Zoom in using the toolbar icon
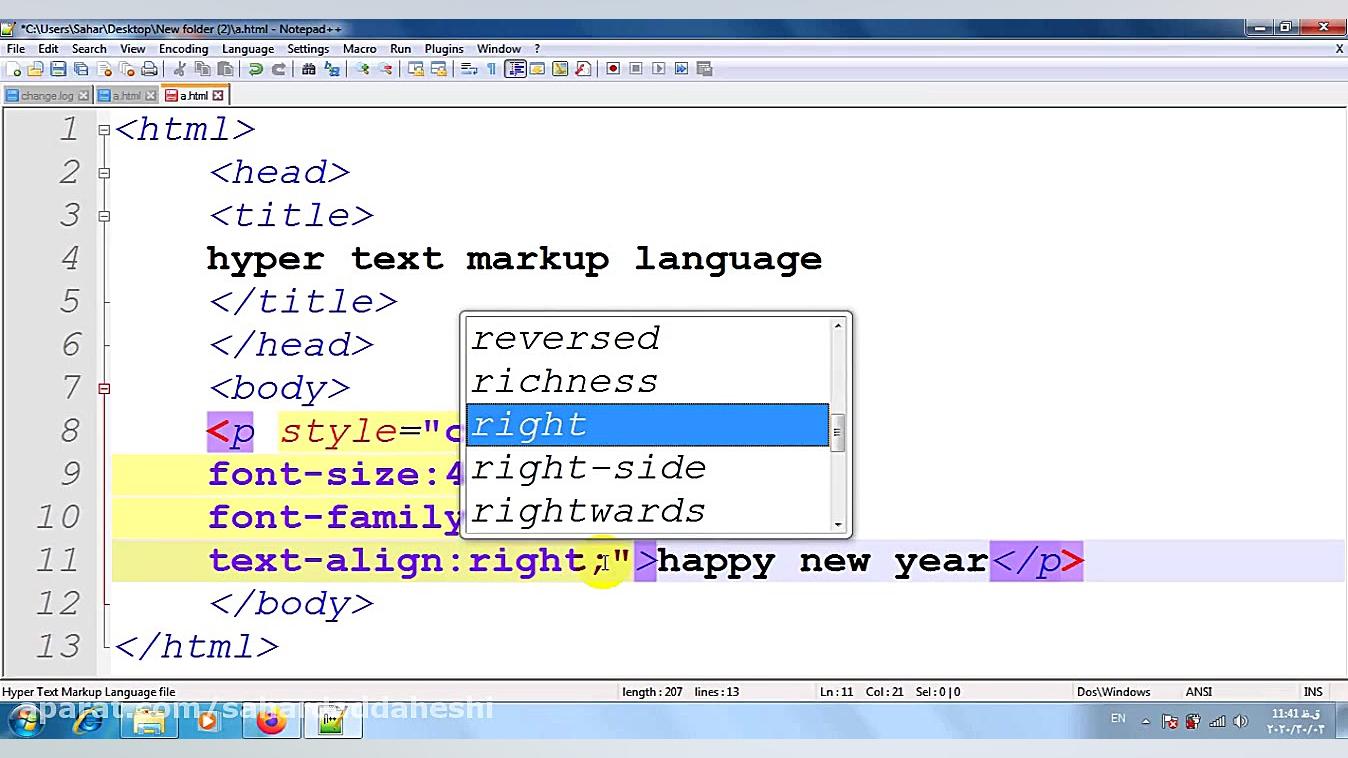 tap(362, 69)
